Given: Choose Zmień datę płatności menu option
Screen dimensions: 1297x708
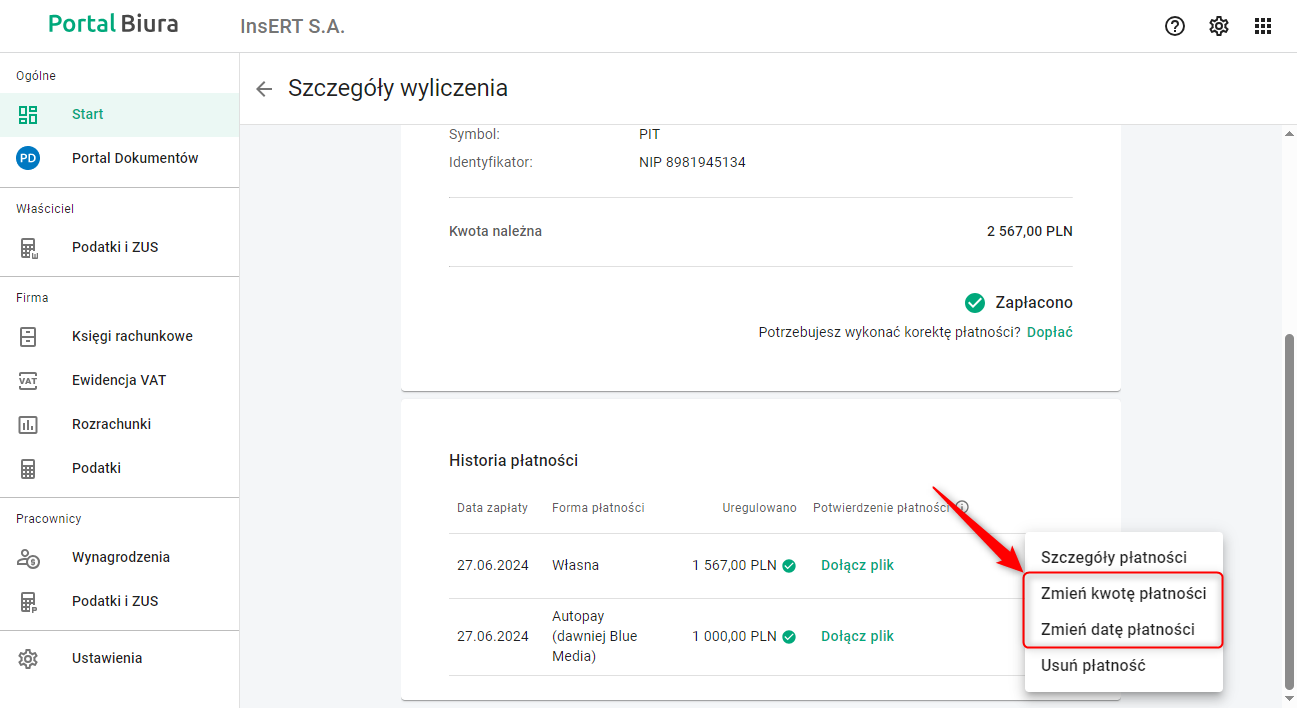Looking at the screenshot, I should point(1117,629).
